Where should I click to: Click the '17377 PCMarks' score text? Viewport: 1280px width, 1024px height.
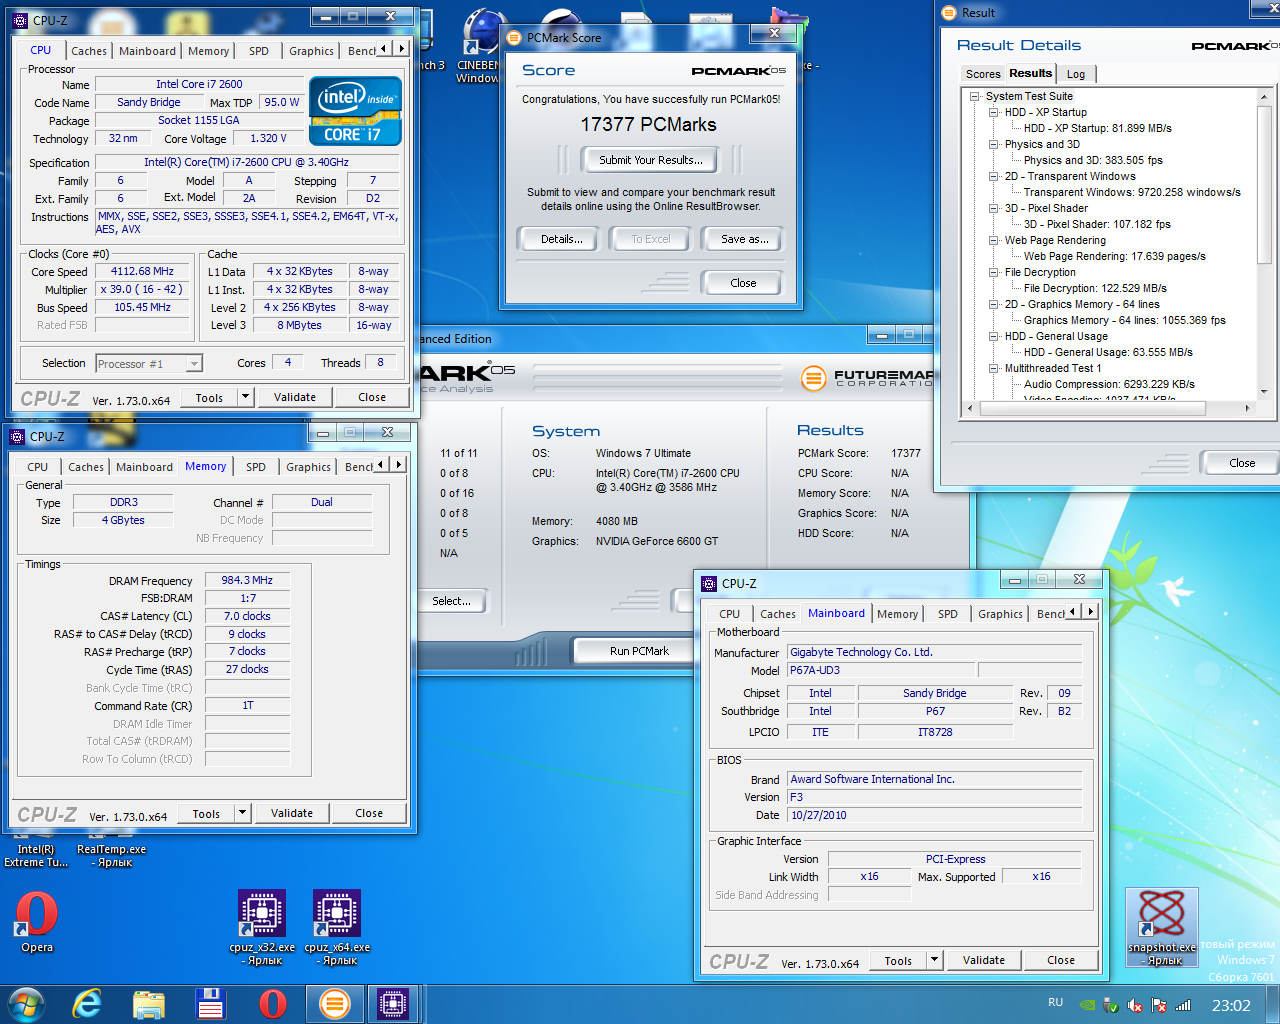tap(649, 125)
